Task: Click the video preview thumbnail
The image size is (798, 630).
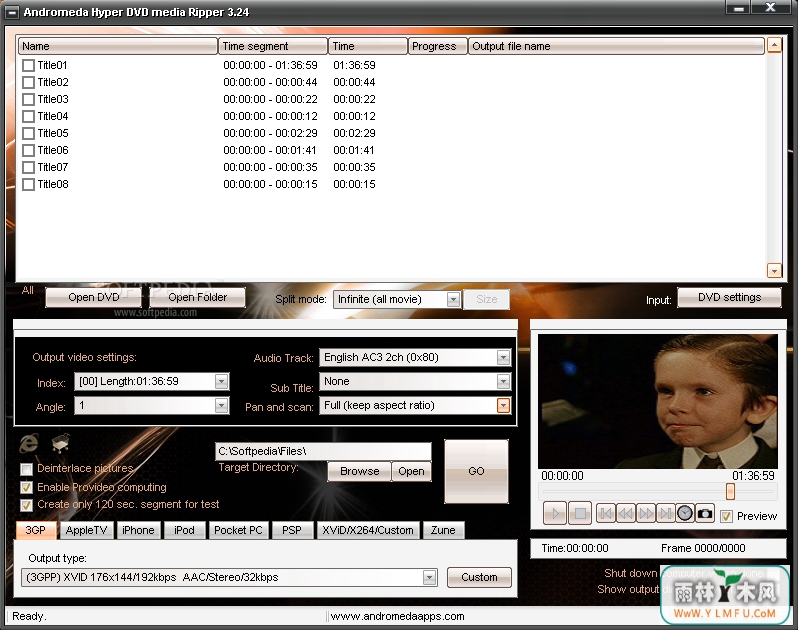Action: (658, 402)
